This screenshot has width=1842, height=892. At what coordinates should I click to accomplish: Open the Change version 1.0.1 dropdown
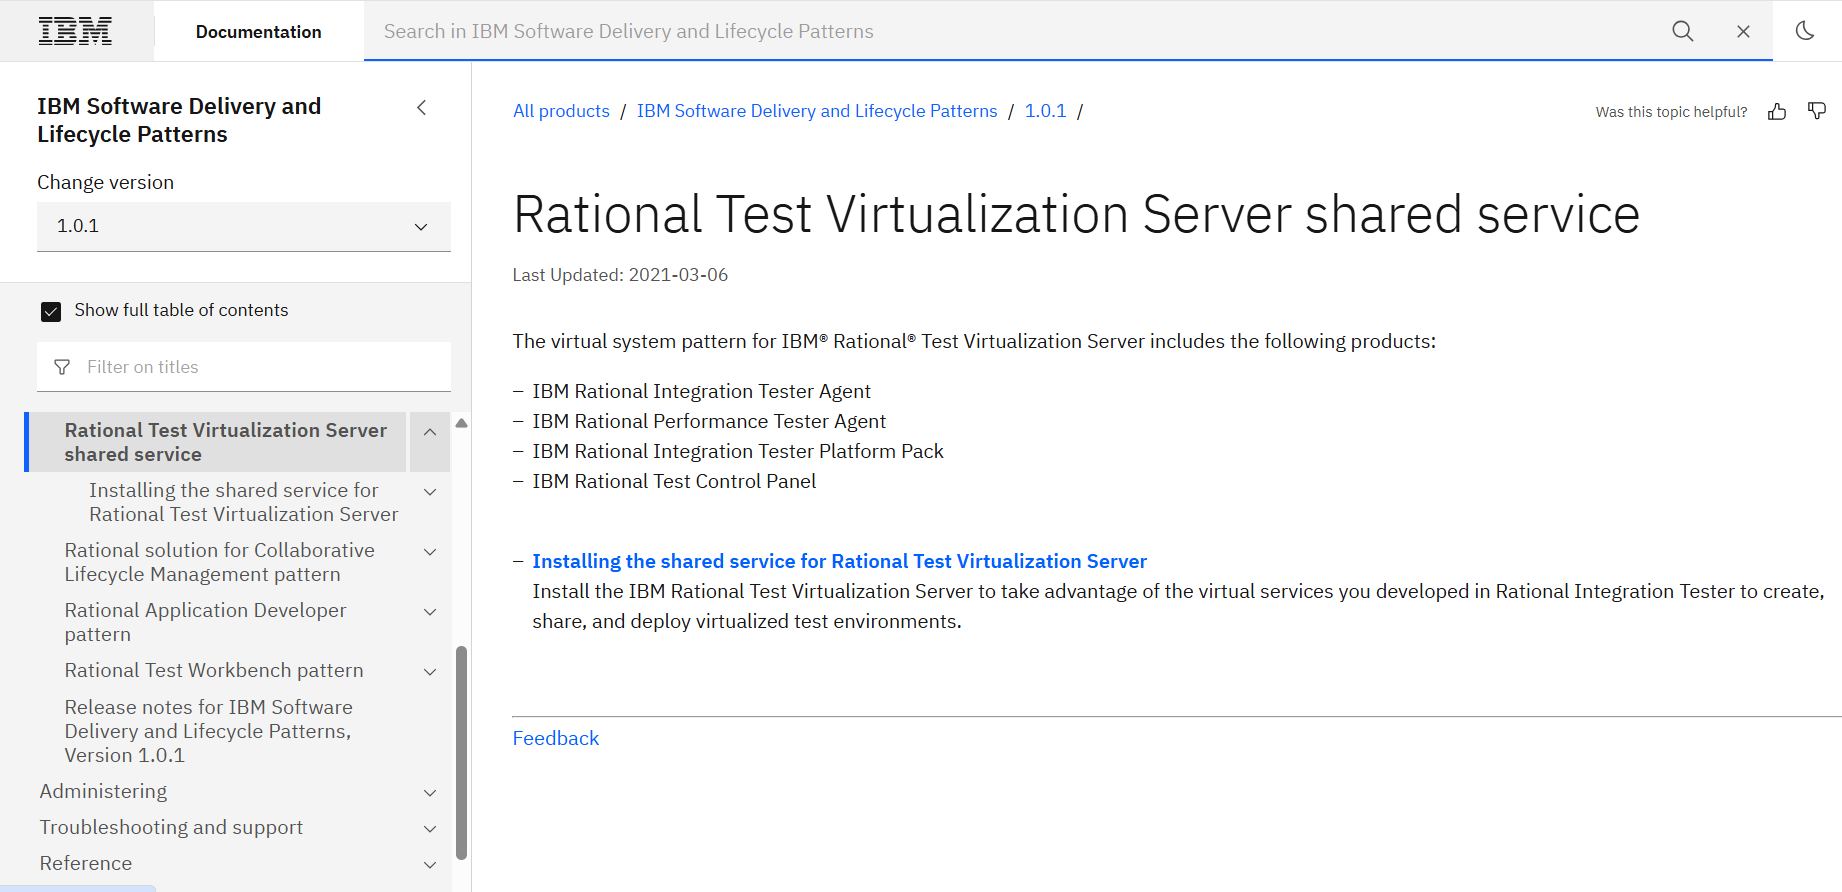point(244,227)
